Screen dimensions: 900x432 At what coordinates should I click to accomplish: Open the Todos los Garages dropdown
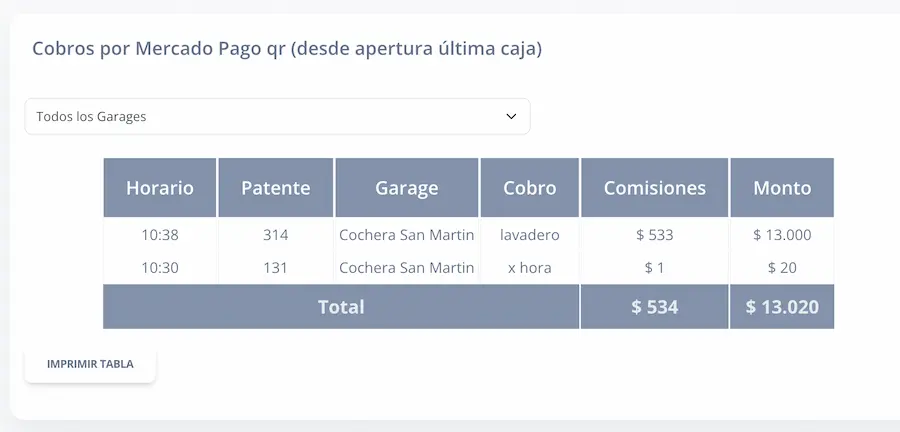[277, 116]
